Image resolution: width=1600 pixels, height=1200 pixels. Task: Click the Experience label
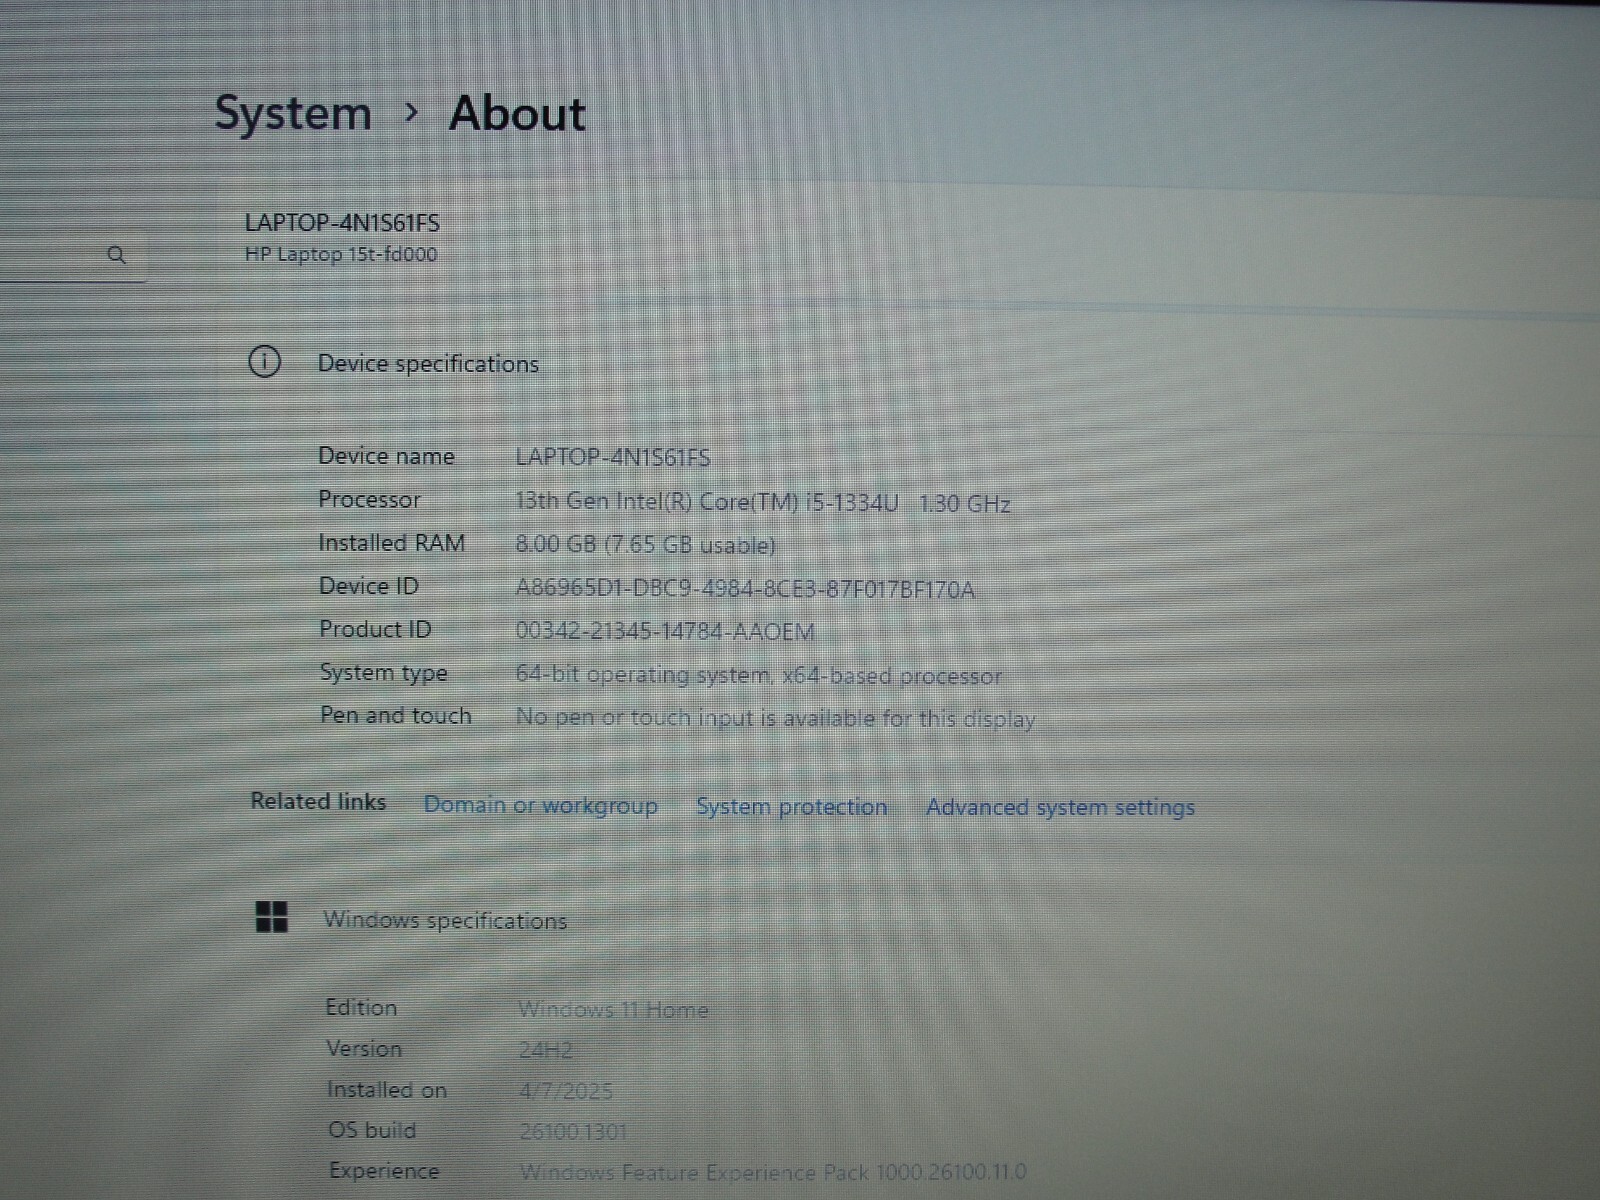click(x=384, y=1170)
